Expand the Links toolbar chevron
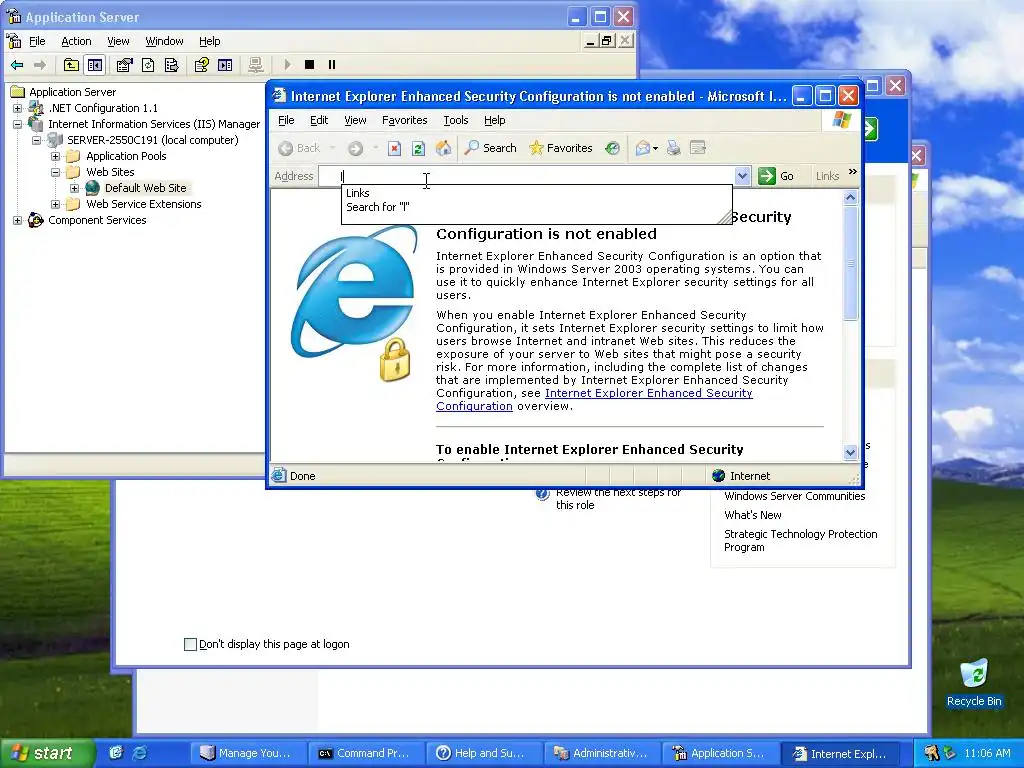Image resolution: width=1024 pixels, height=768 pixels. tap(852, 172)
